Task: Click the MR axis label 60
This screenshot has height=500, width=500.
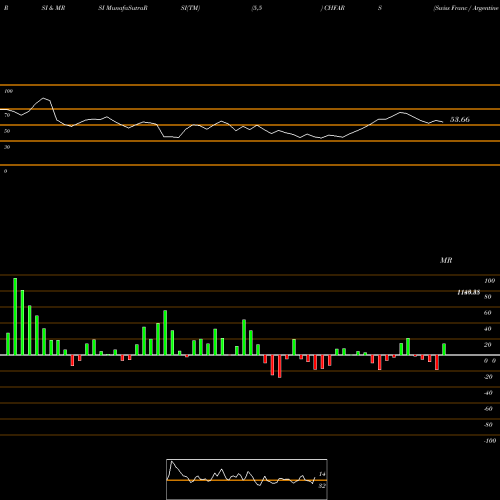Action: pos(488,313)
